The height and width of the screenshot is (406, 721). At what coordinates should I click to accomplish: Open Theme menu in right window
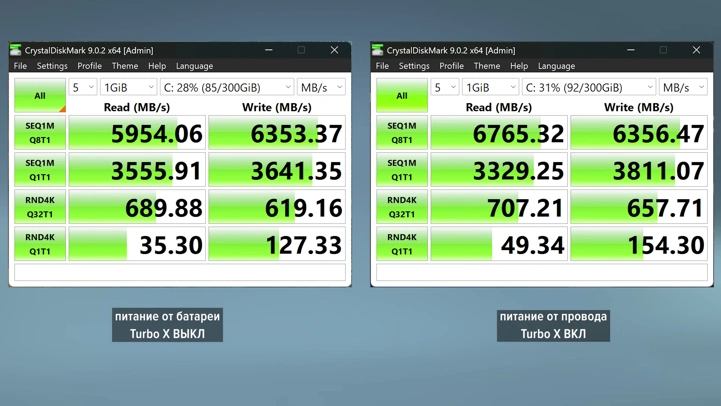pyautogui.click(x=486, y=66)
